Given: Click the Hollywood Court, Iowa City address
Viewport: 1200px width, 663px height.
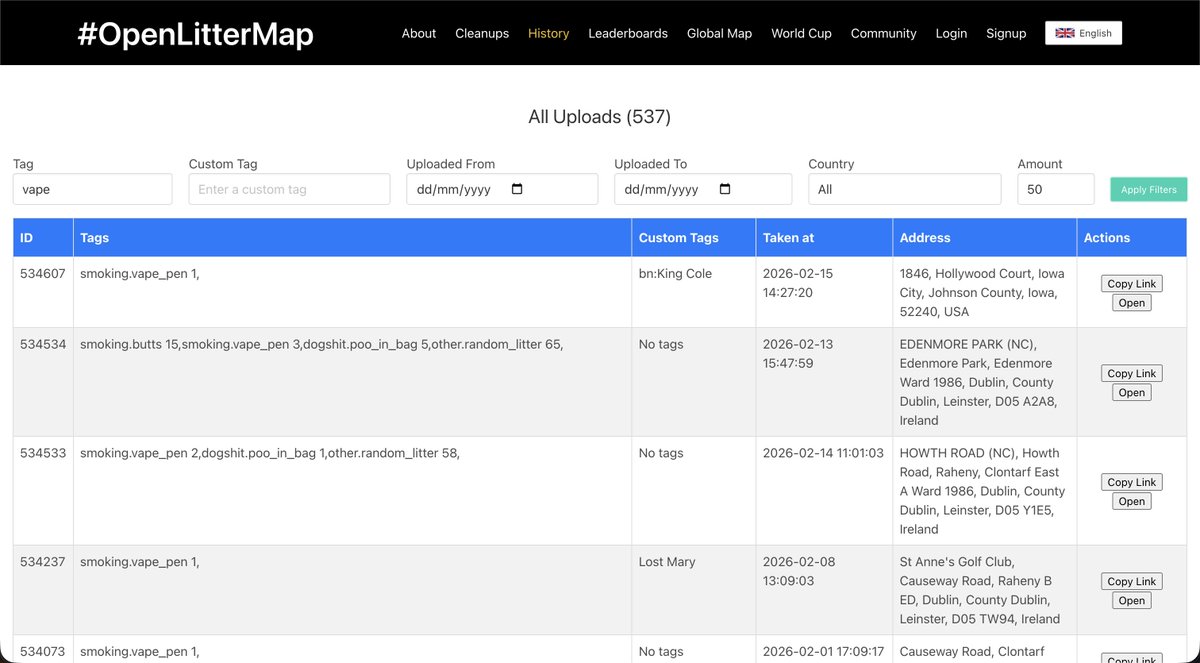Looking at the screenshot, I should coord(983,292).
